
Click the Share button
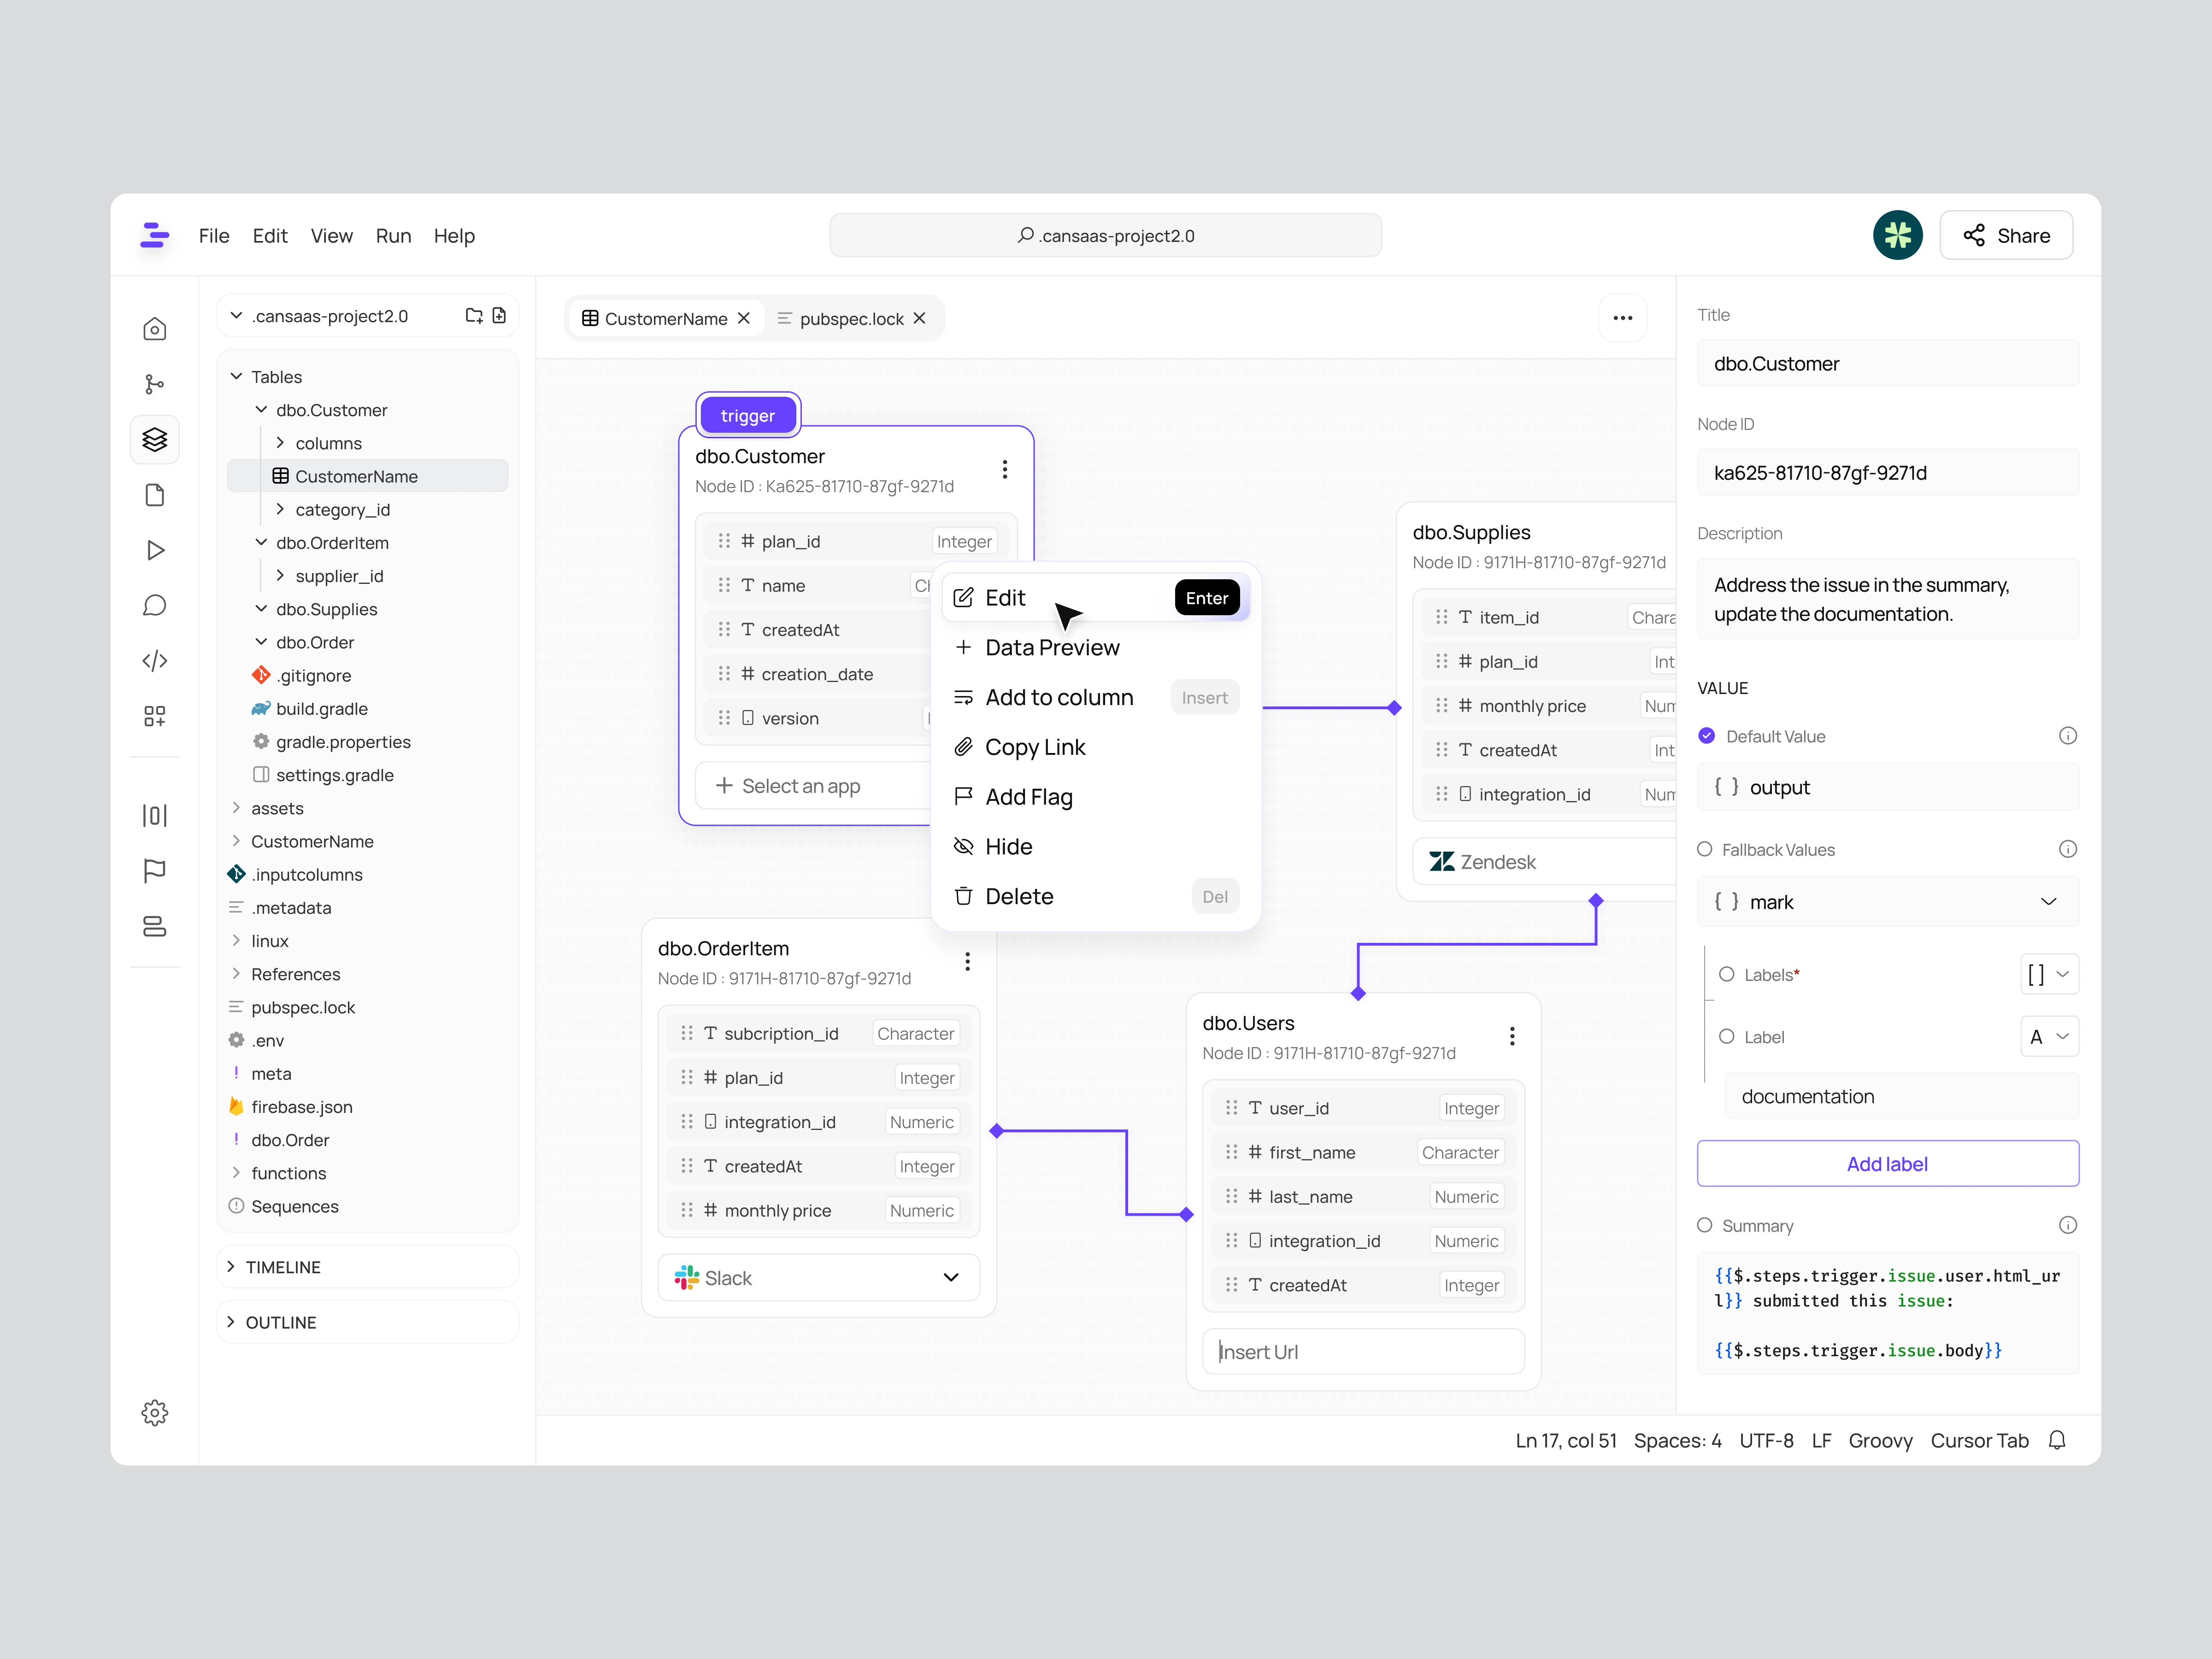tap(2005, 236)
